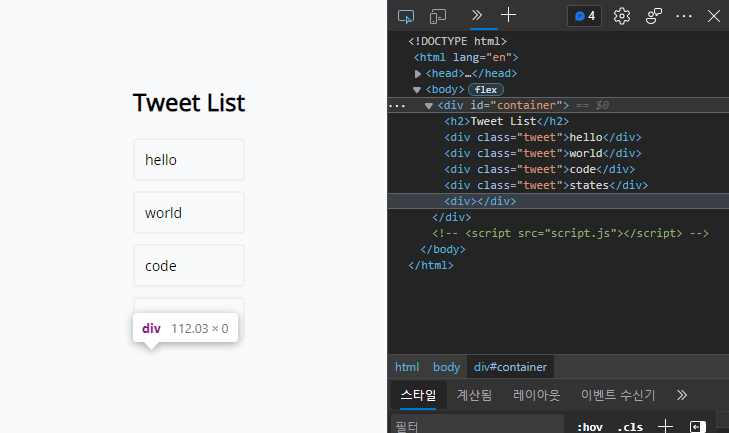Click the send feedback icon
Screen dimensions: 729x433
654,16
